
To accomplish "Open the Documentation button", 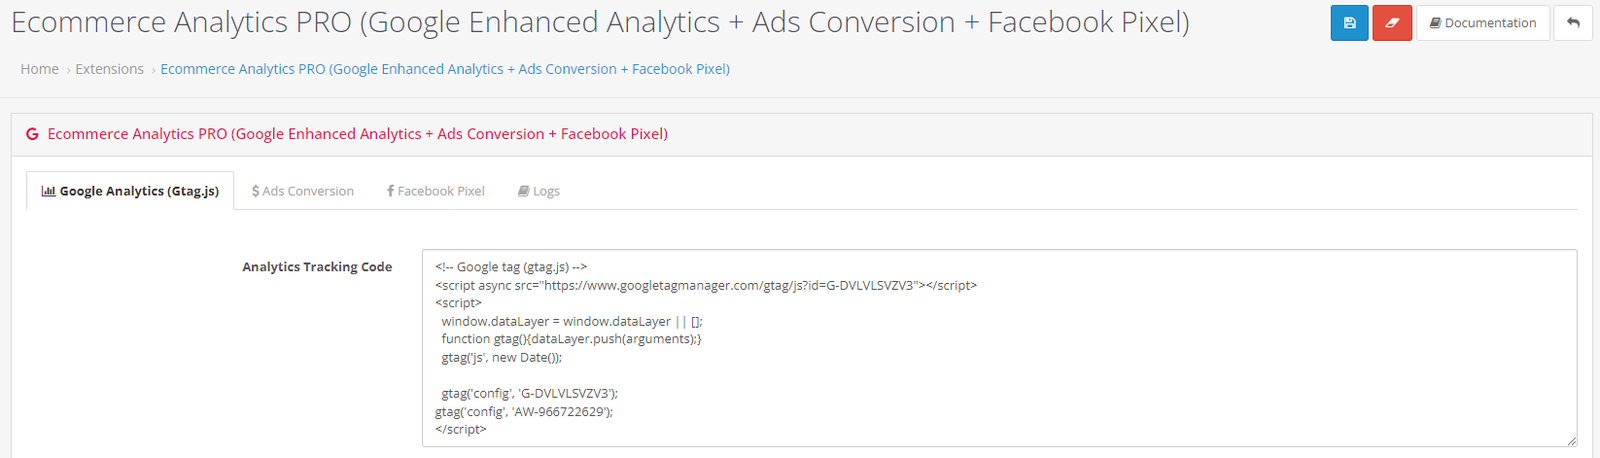I will pyautogui.click(x=1483, y=23).
